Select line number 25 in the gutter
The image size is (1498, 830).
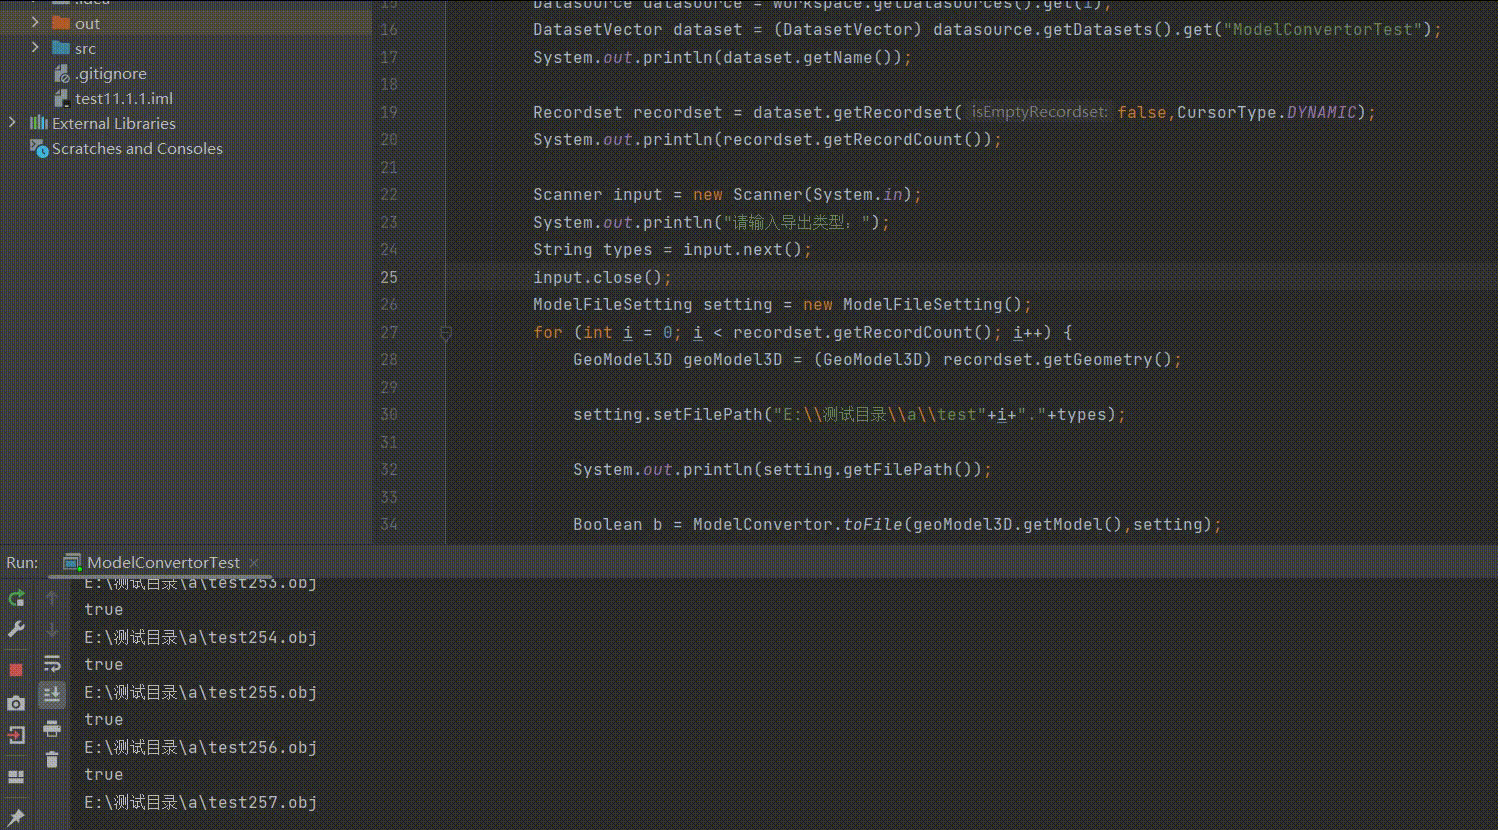(x=389, y=277)
